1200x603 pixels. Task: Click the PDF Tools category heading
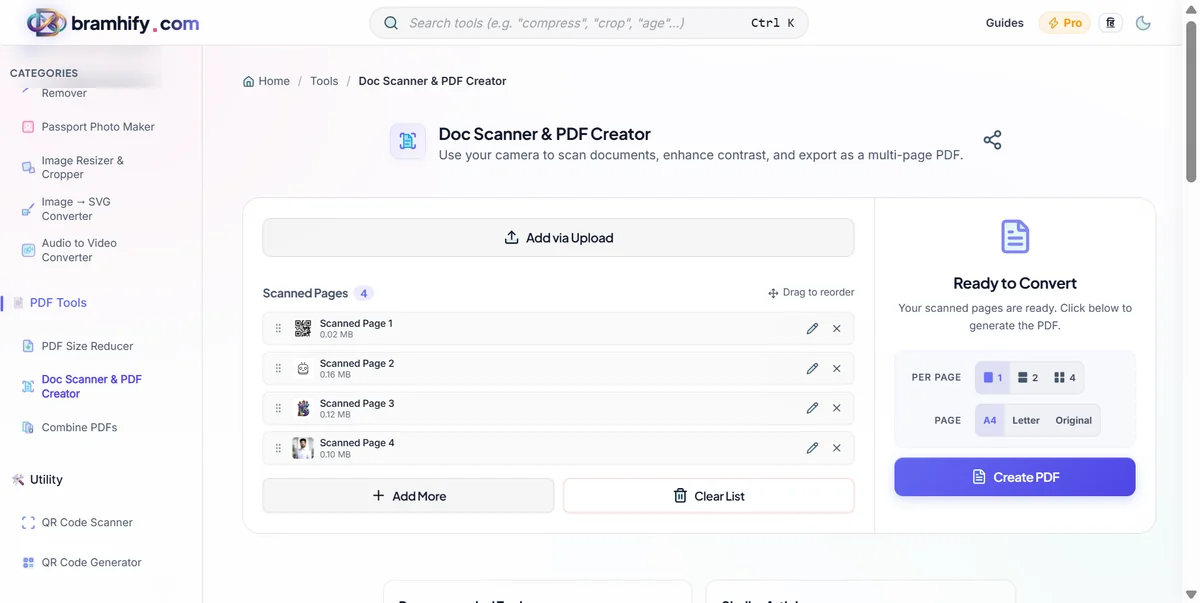pos(58,303)
